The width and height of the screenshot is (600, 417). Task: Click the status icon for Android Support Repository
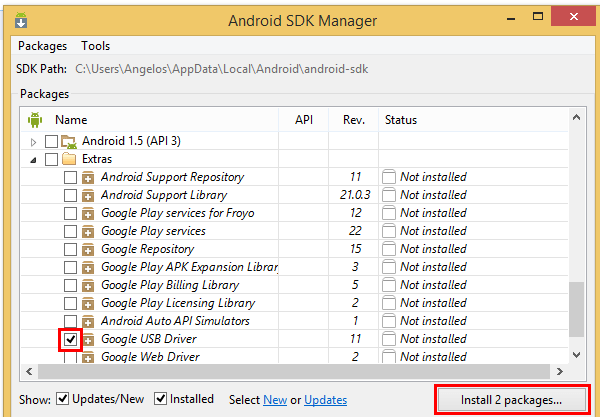[x=389, y=177]
